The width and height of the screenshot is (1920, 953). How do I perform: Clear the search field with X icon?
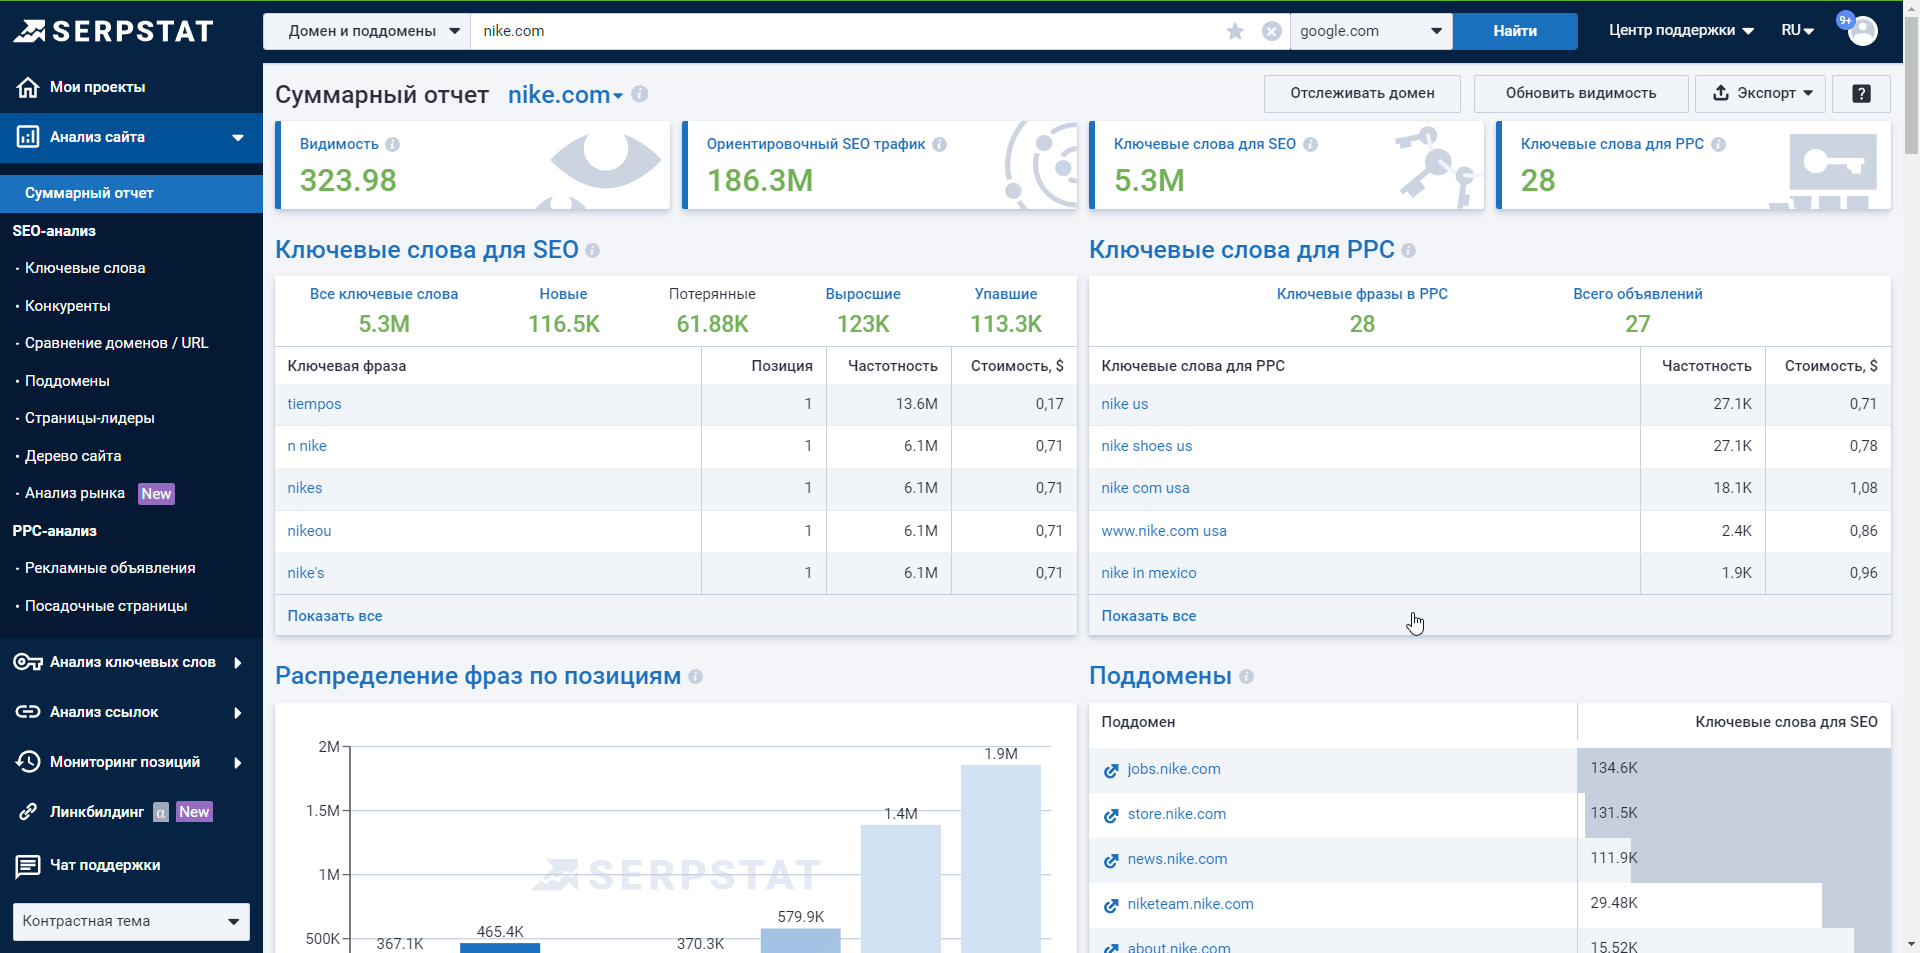(x=1271, y=31)
